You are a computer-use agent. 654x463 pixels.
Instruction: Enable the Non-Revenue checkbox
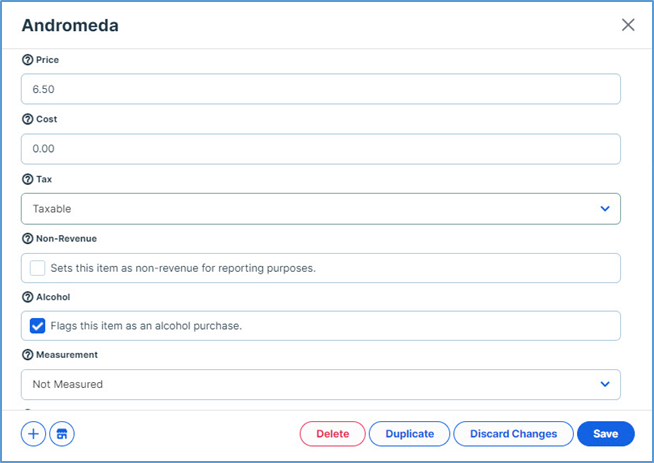point(38,267)
